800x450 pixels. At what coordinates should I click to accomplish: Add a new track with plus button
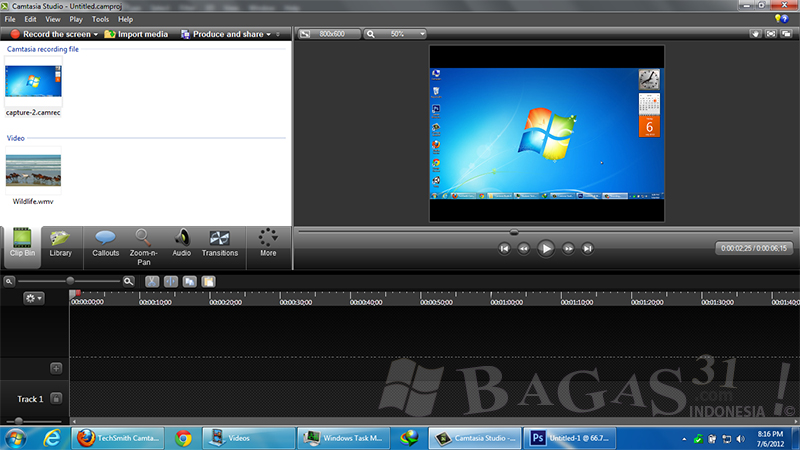[56, 368]
